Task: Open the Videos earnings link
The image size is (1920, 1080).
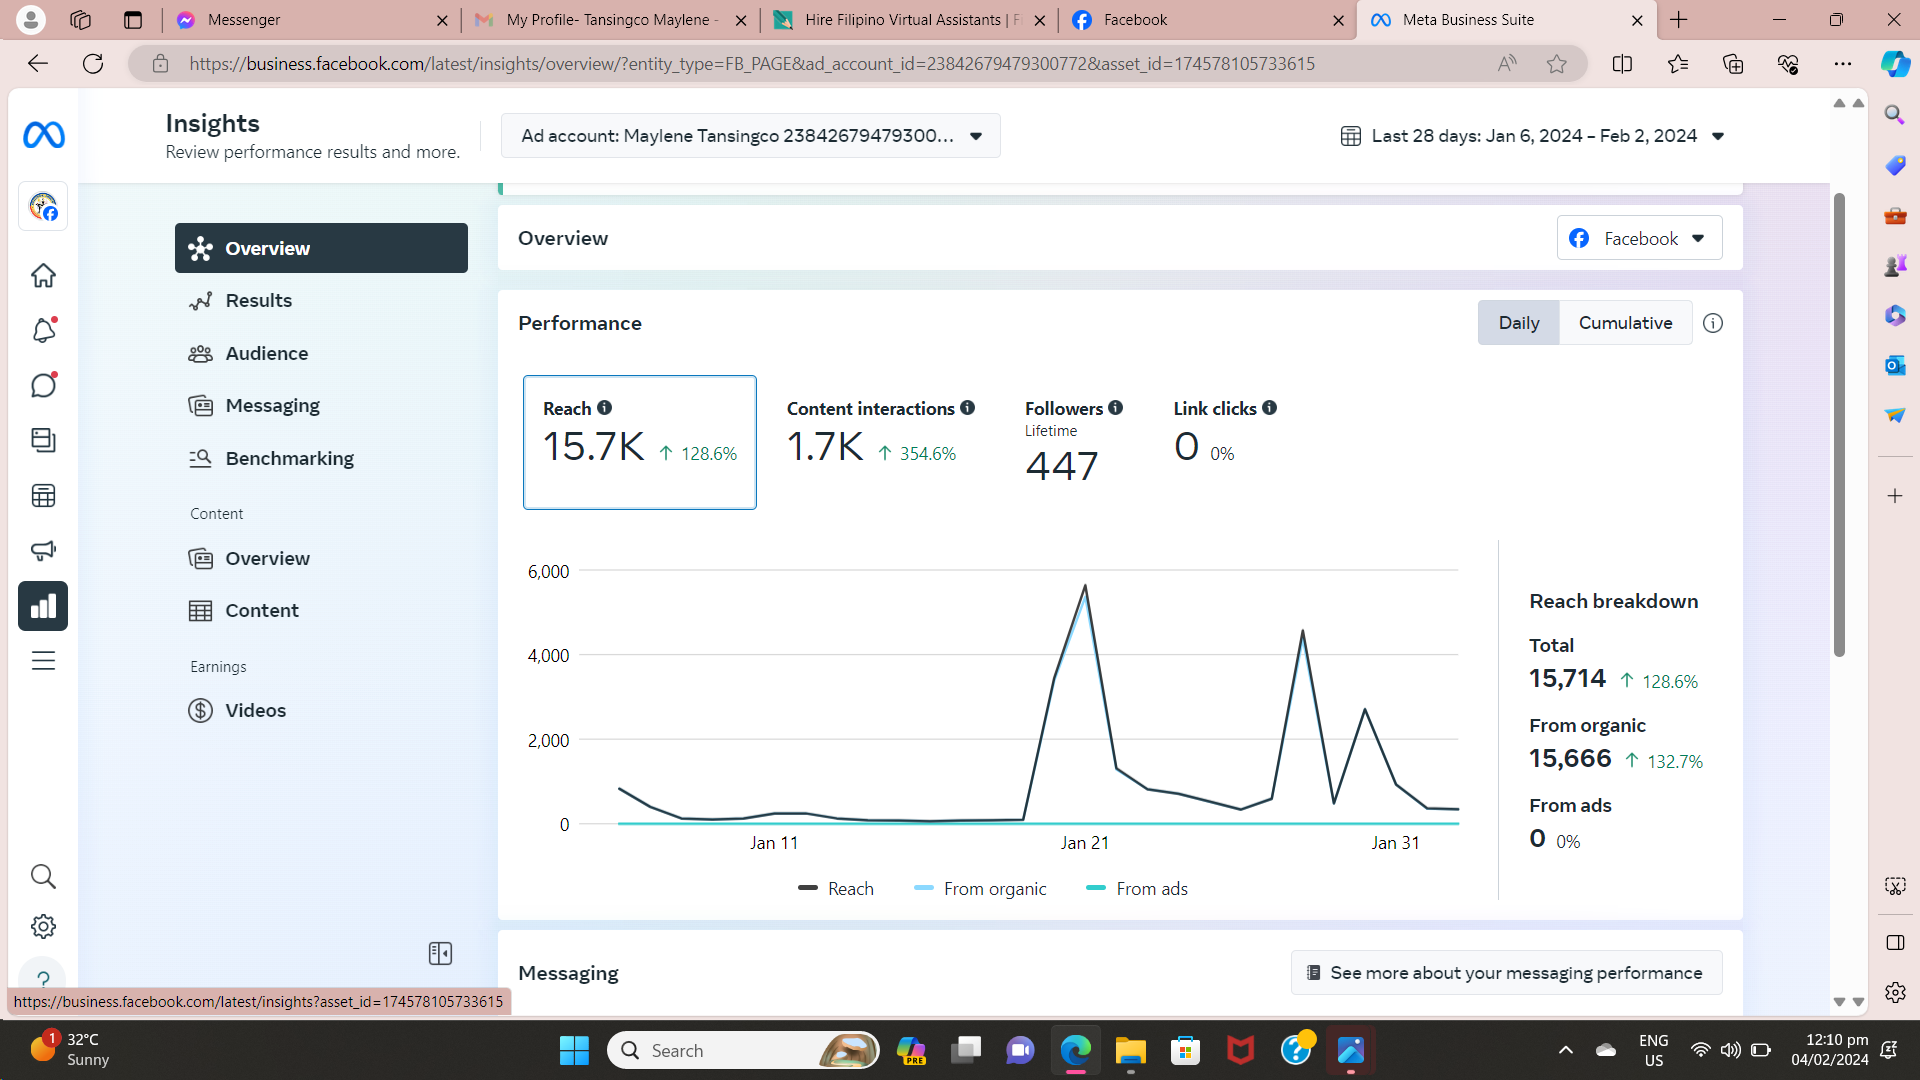Action: [x=255, y=710]
